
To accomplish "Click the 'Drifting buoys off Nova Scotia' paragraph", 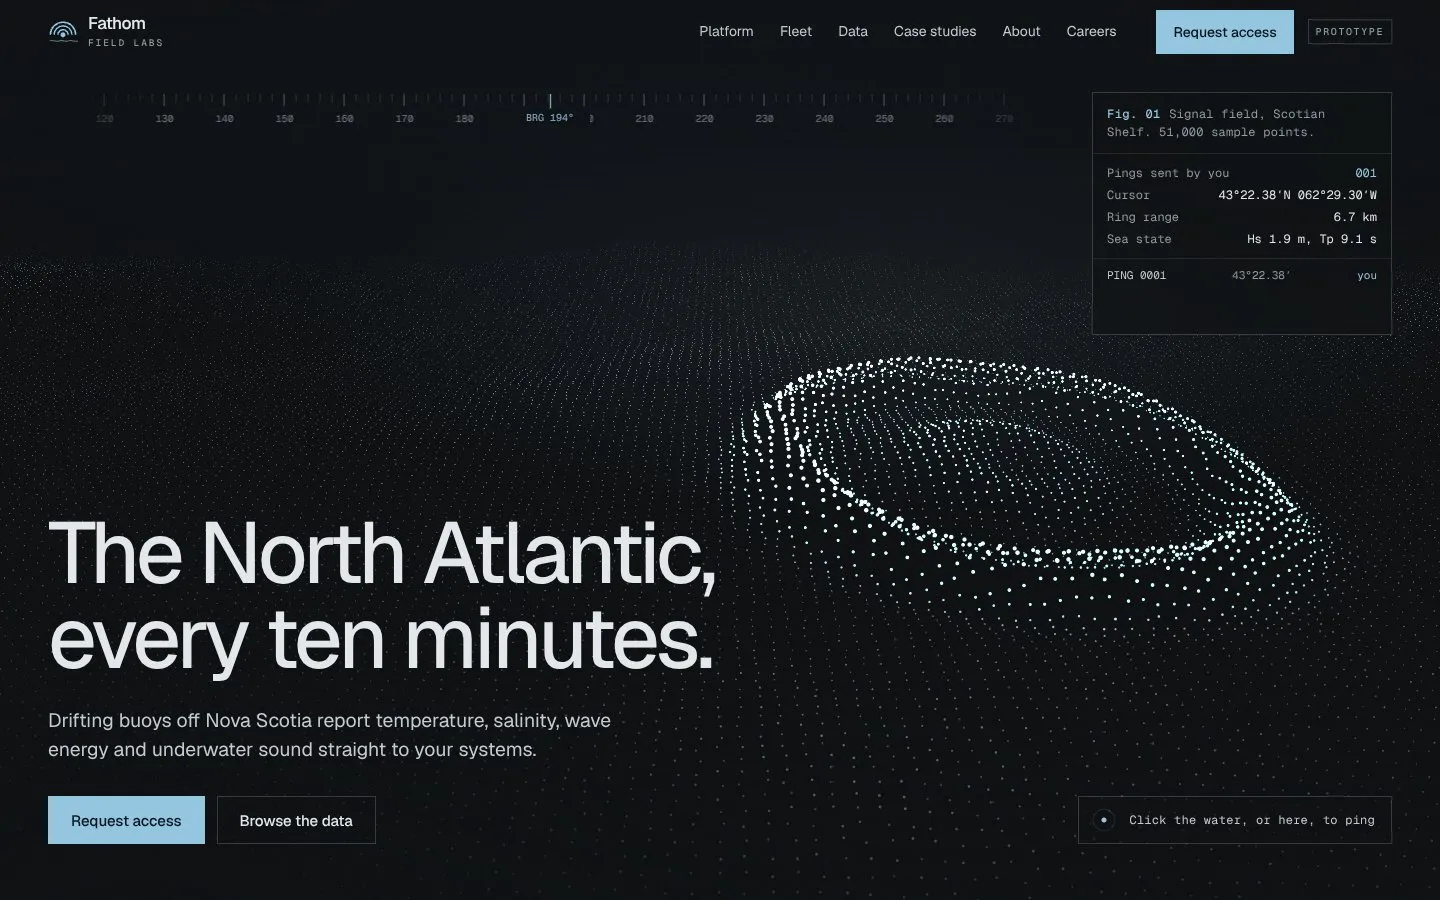I will point(329,735).
